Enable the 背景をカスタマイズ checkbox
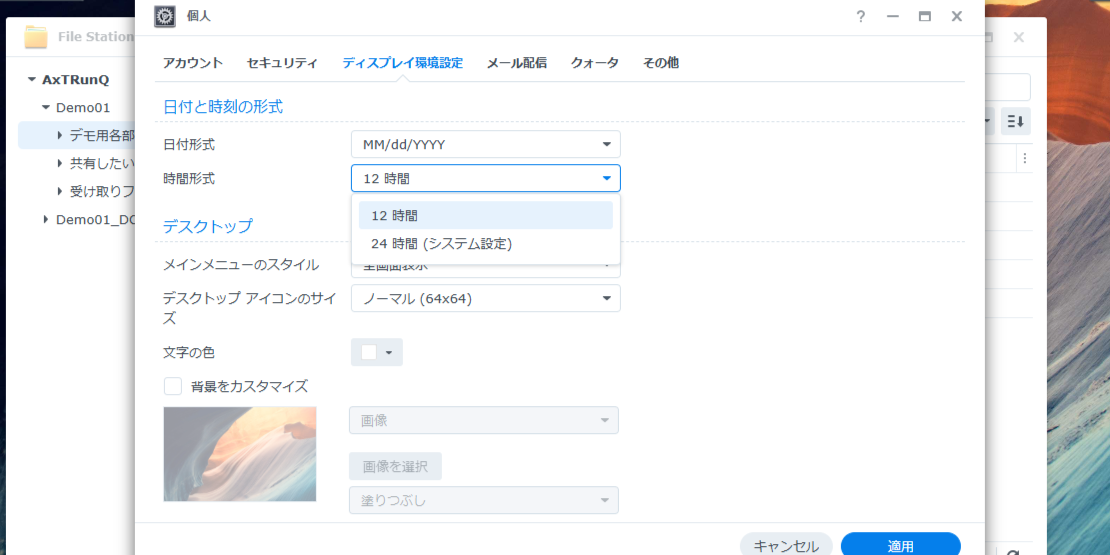Screen dimensions: 1110x555 click(x=173, y=386)
